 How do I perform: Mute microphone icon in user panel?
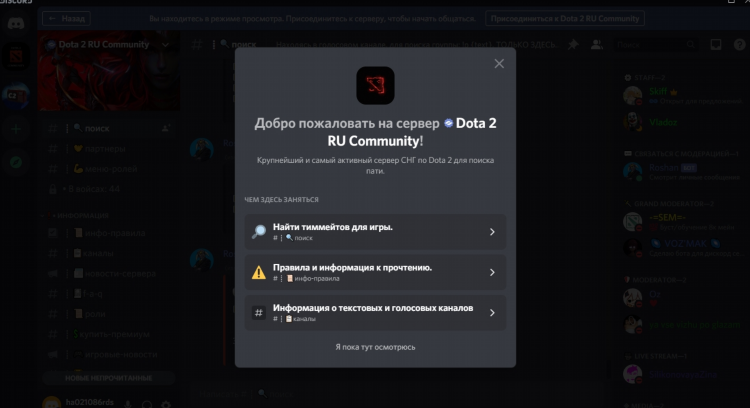(x=128, y=404)
